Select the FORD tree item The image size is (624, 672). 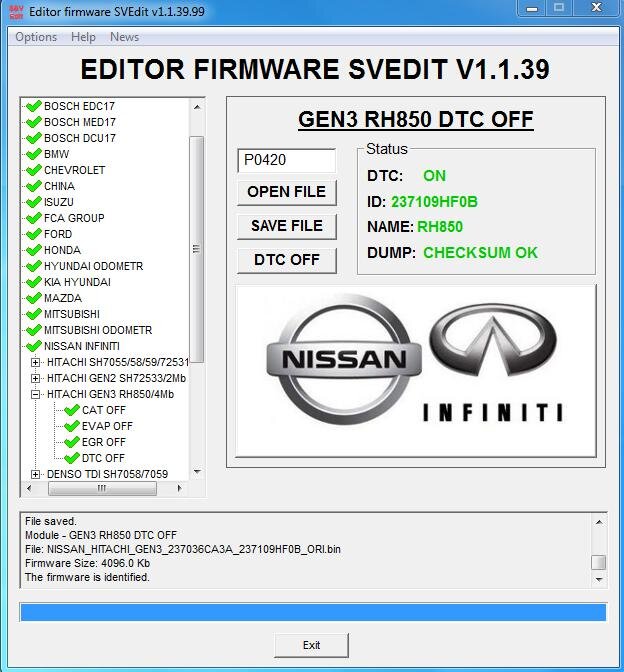click(x=58, y=234)
